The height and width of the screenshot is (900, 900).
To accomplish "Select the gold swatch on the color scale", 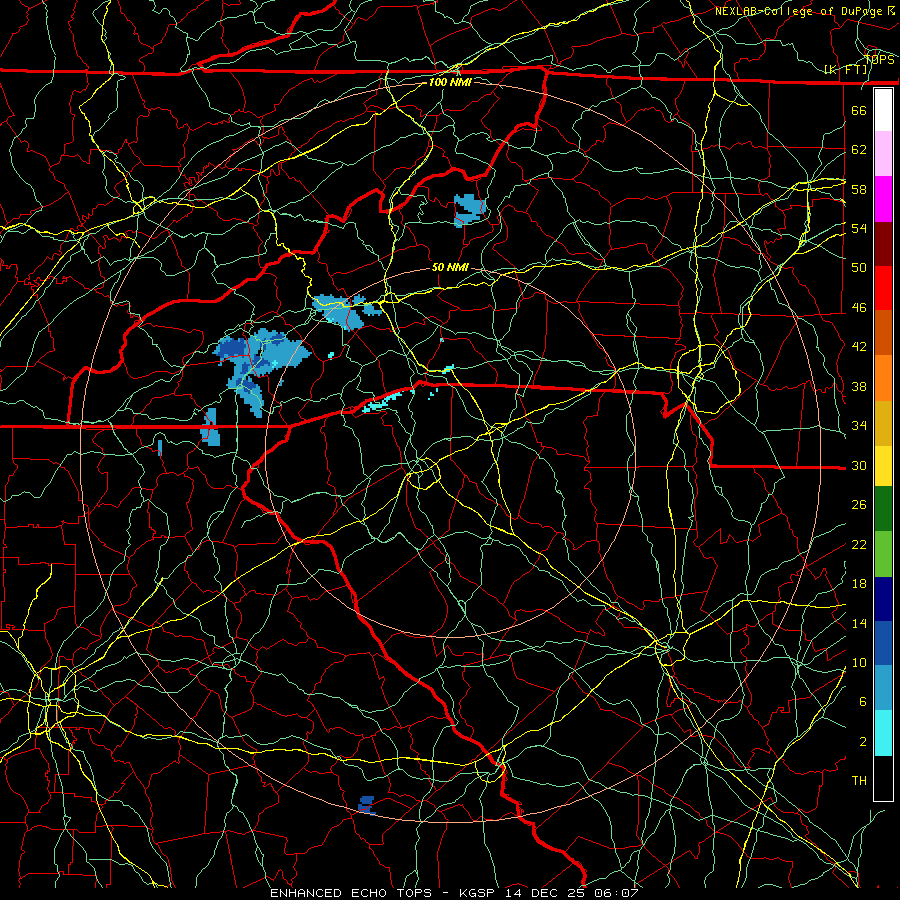I will 883,423.
